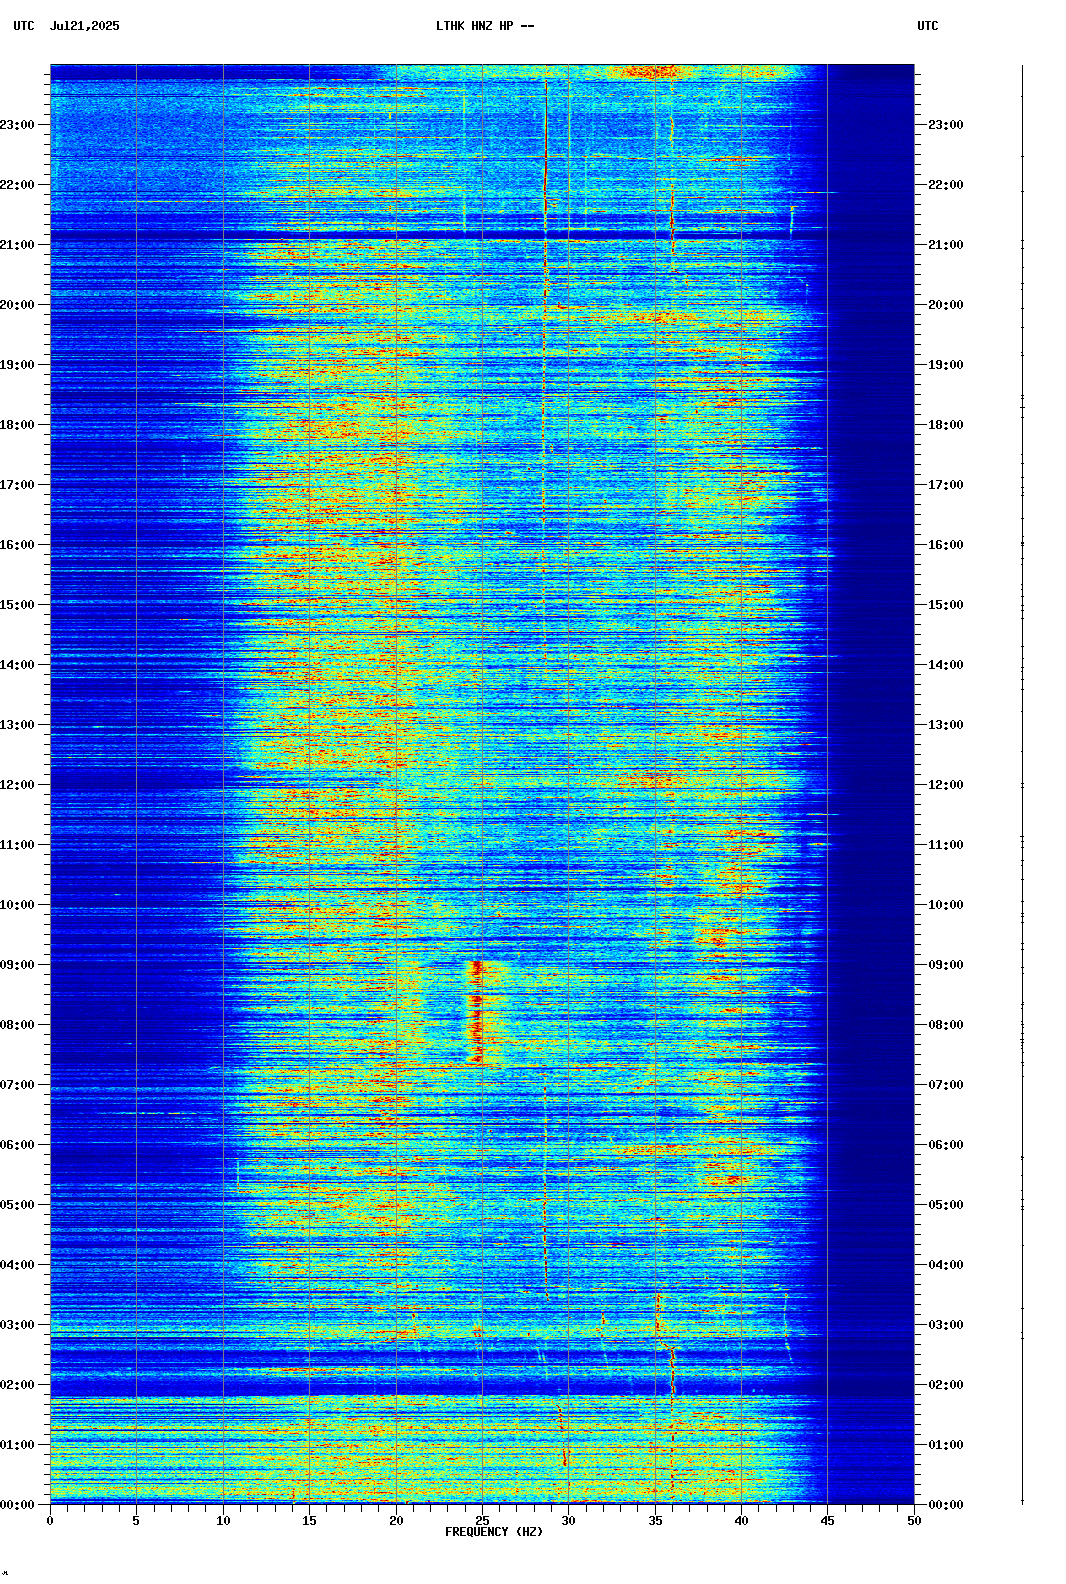Viewport: 1066px width, 1584px height.
Task: Click '09:00' on the right time axis
Action: pyautogui.click(x=946, y=965)
